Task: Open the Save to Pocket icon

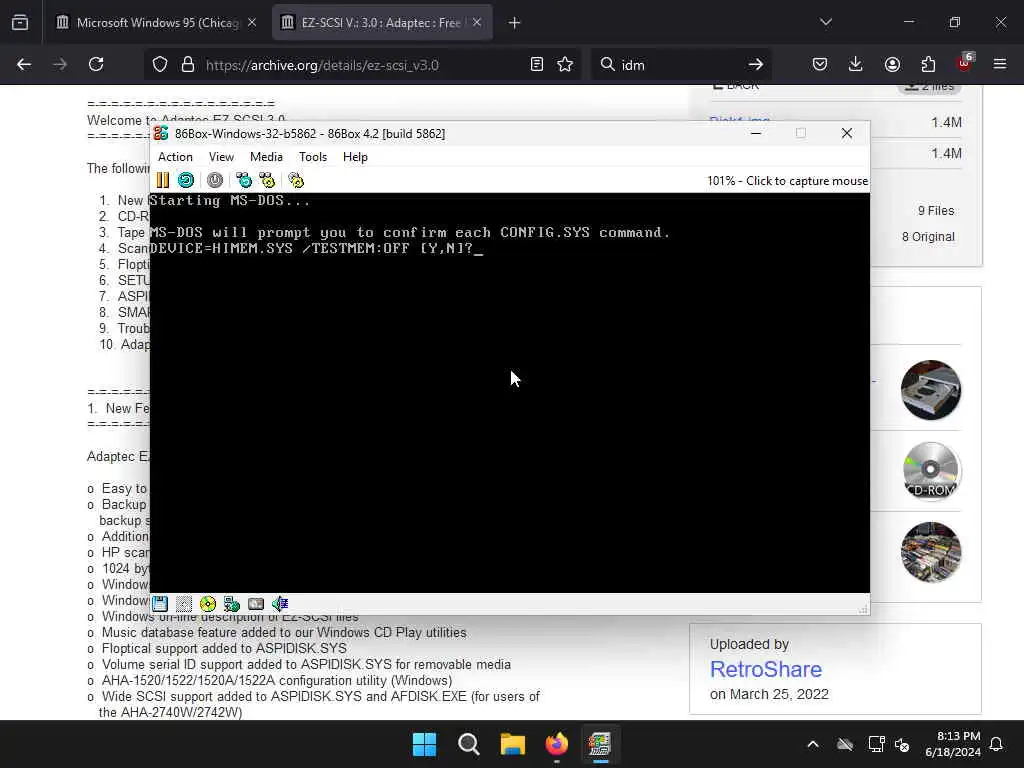Action: point(820,65)
